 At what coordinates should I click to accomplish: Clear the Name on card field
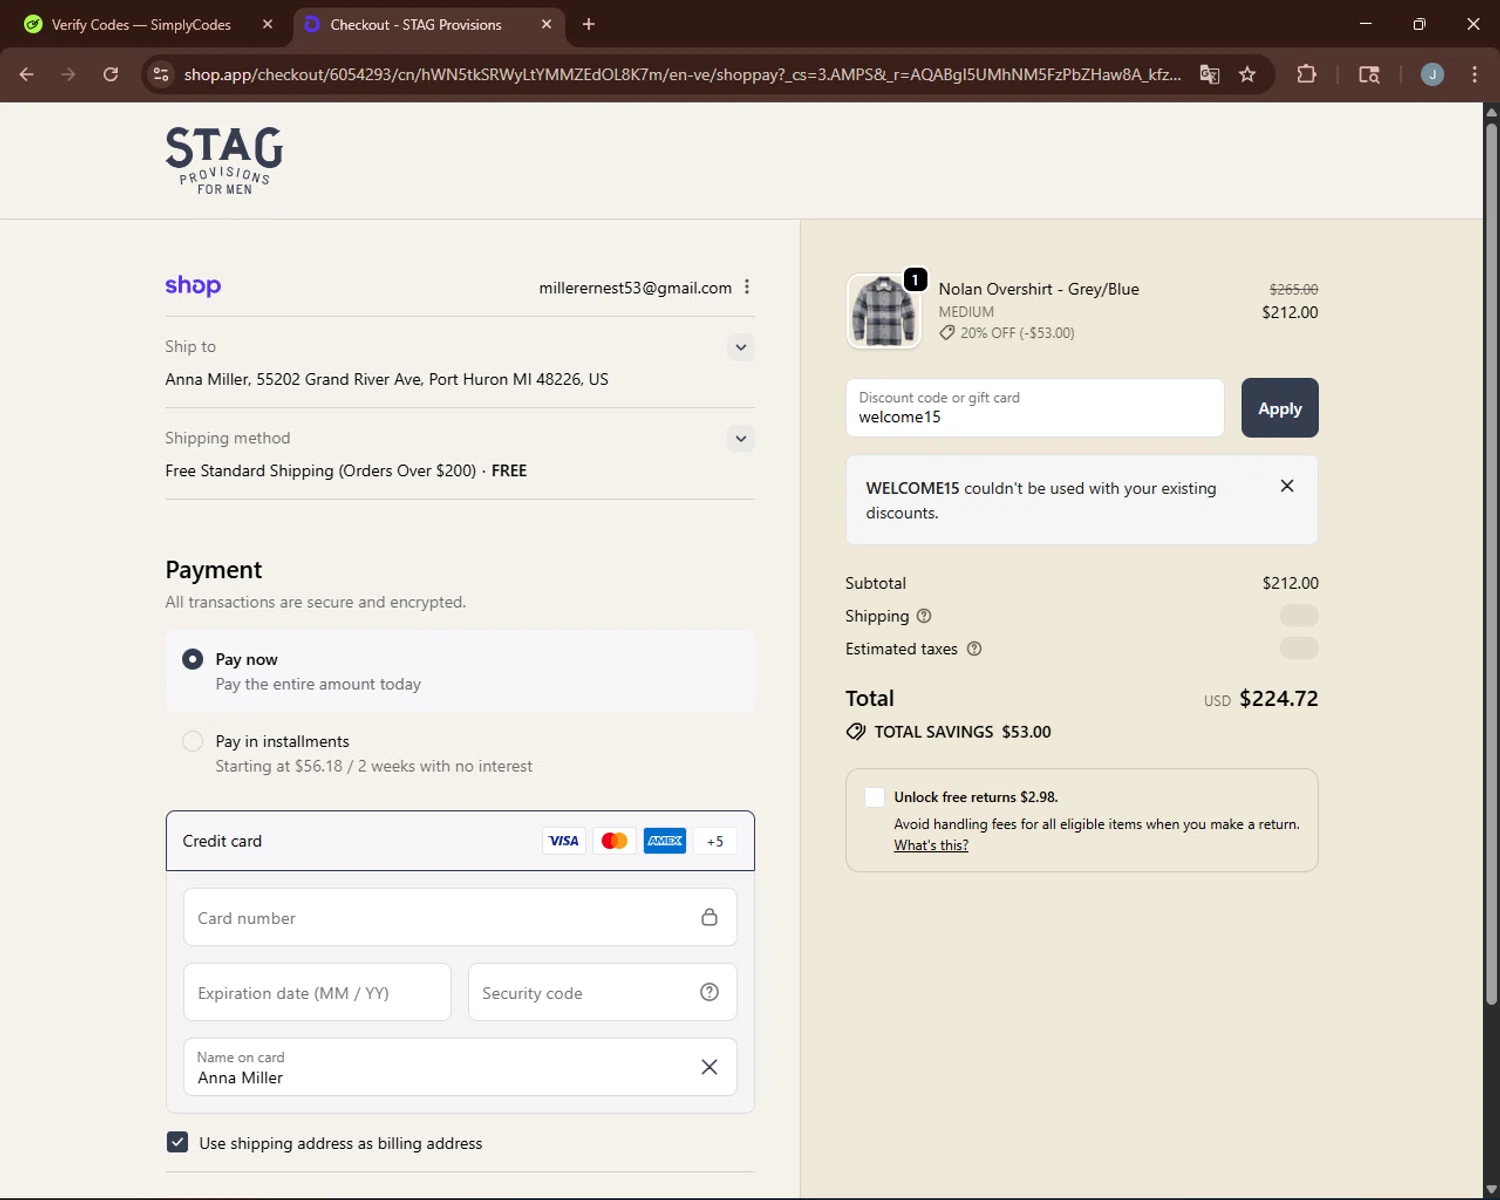pyautogui.click(x=709, y=1067)
